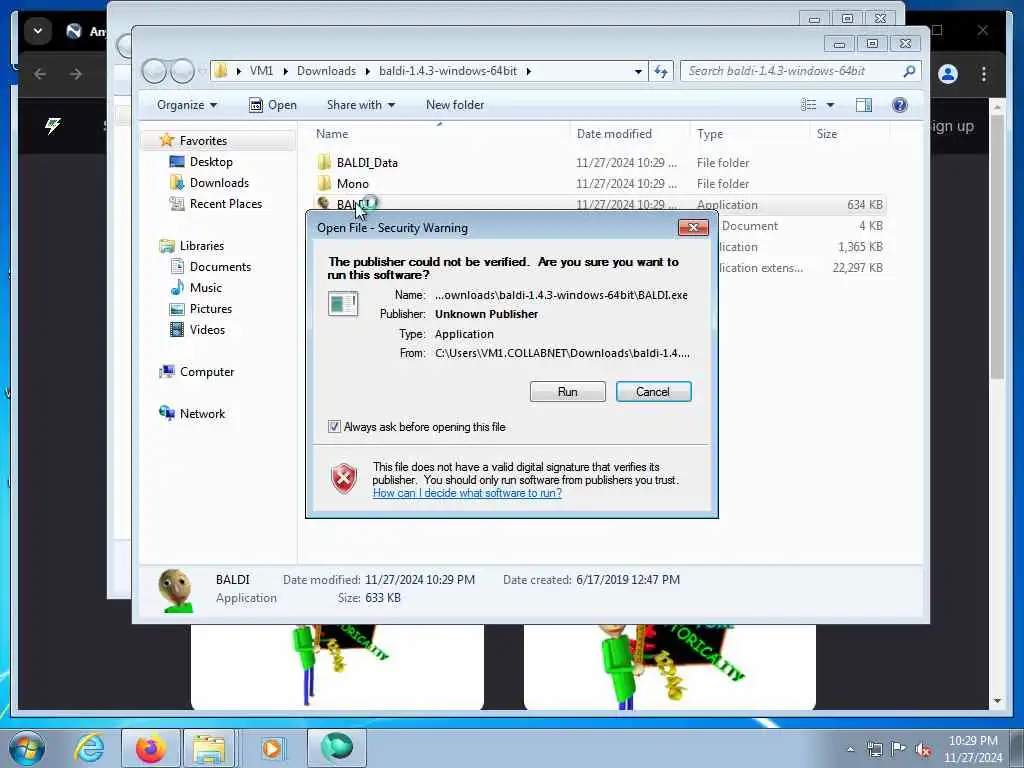The width and height of the screenshot is (1024, 768).
Task: Click the browser profile avatar icon
Action: 948,74
